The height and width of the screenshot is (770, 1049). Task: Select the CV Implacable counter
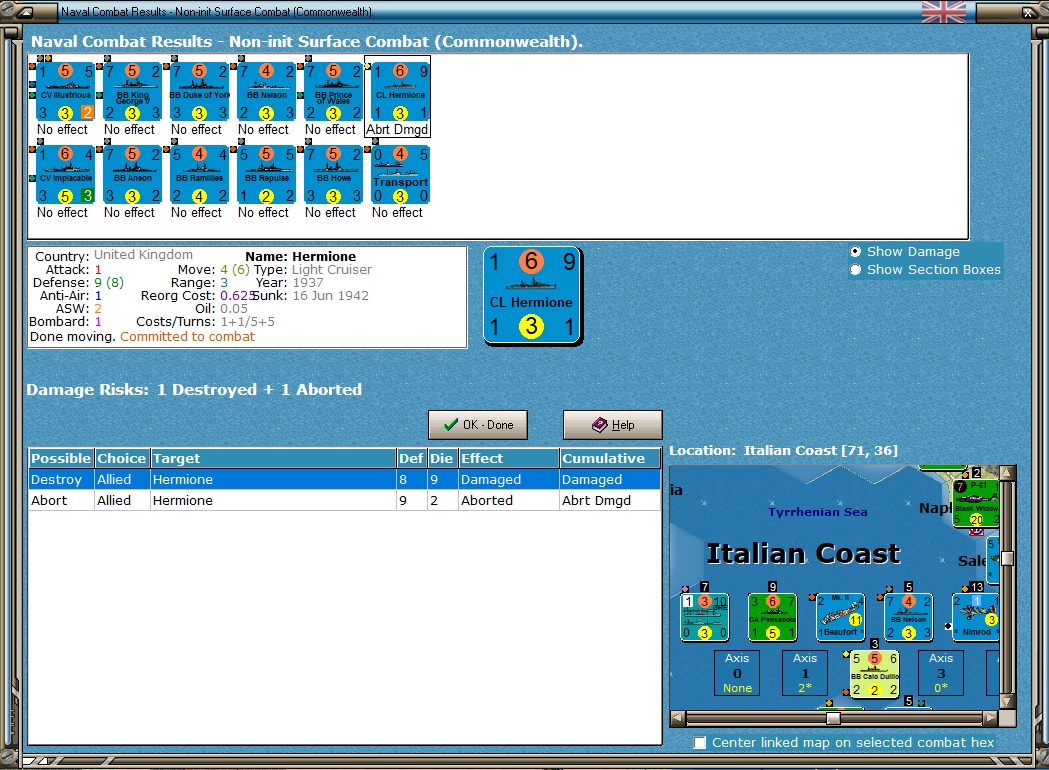65,175
